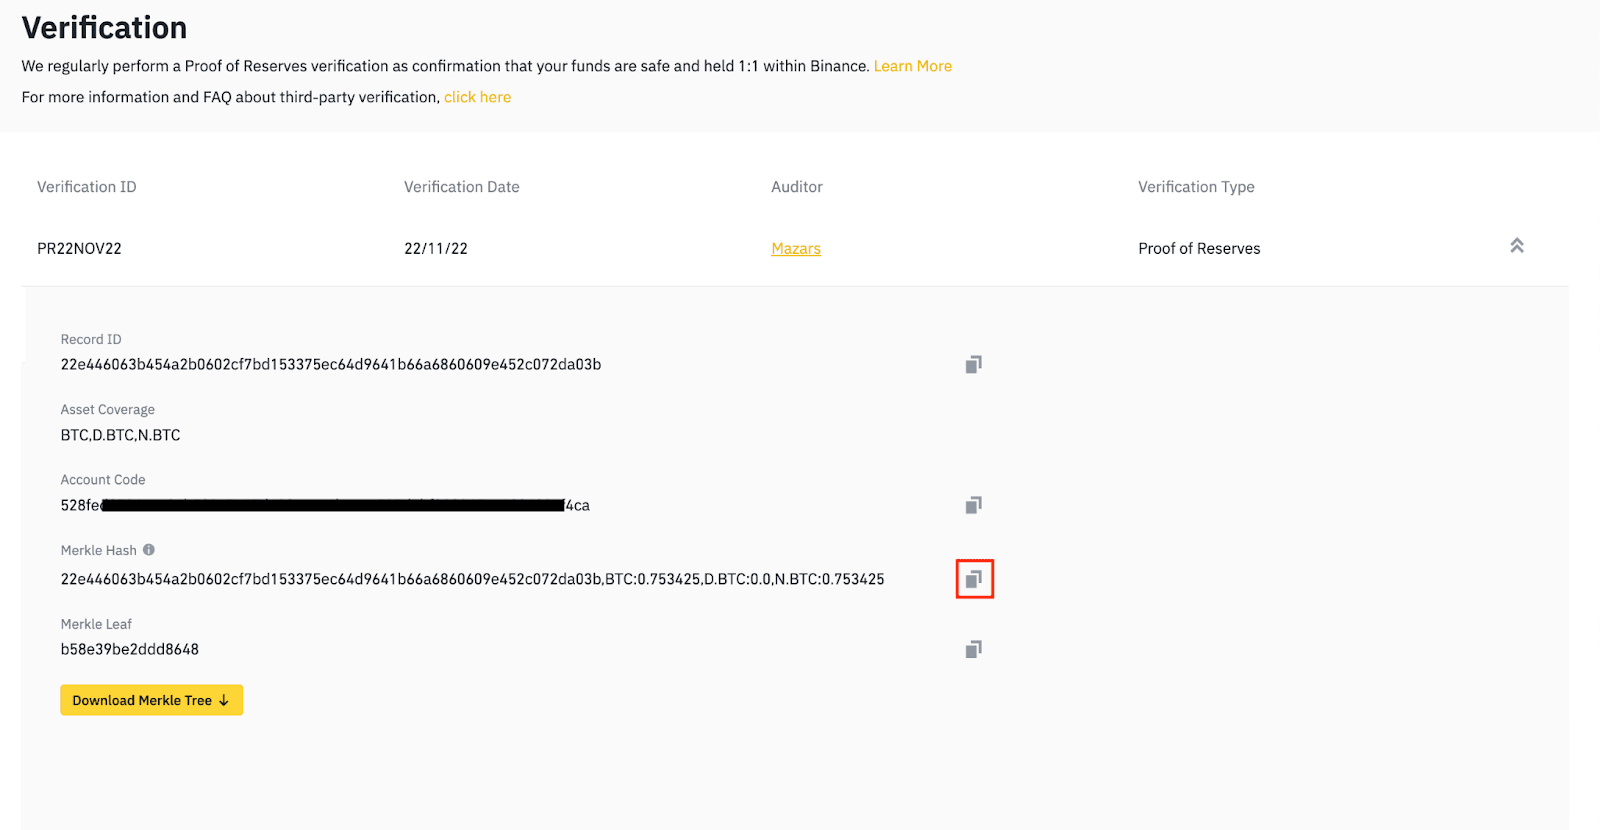Image resolution: width=1600 pixels, height=830 pixels.
Task: Click the Verification Date column header
Action: click(461, 187)
